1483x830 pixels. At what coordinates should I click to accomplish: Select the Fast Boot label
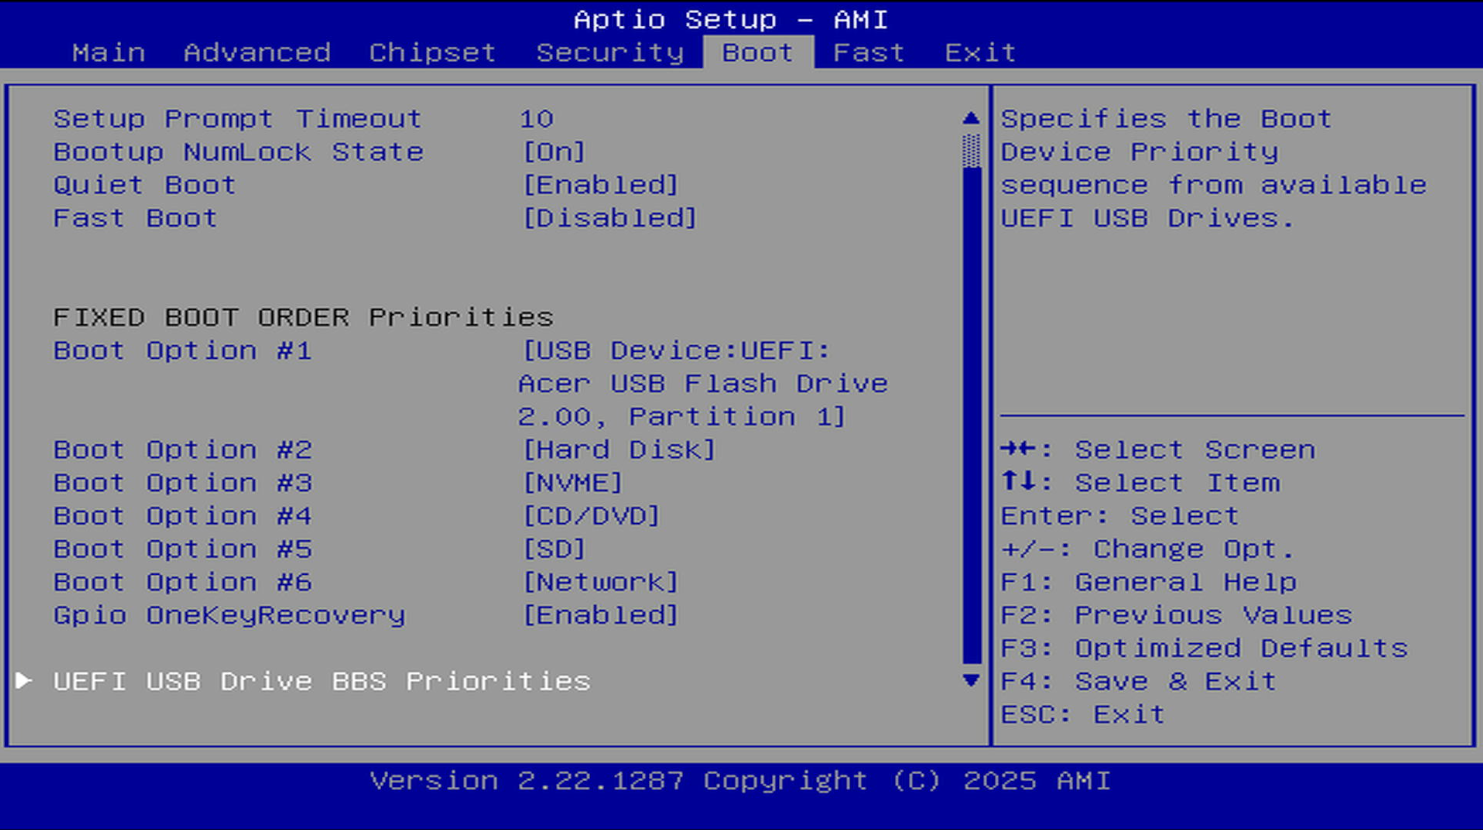point(135,218)
